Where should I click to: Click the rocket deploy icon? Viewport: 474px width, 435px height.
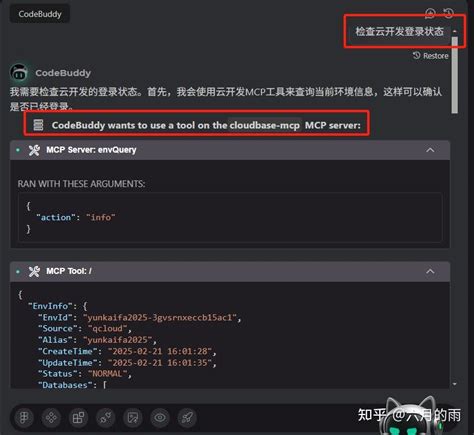[x=187, y=417]
